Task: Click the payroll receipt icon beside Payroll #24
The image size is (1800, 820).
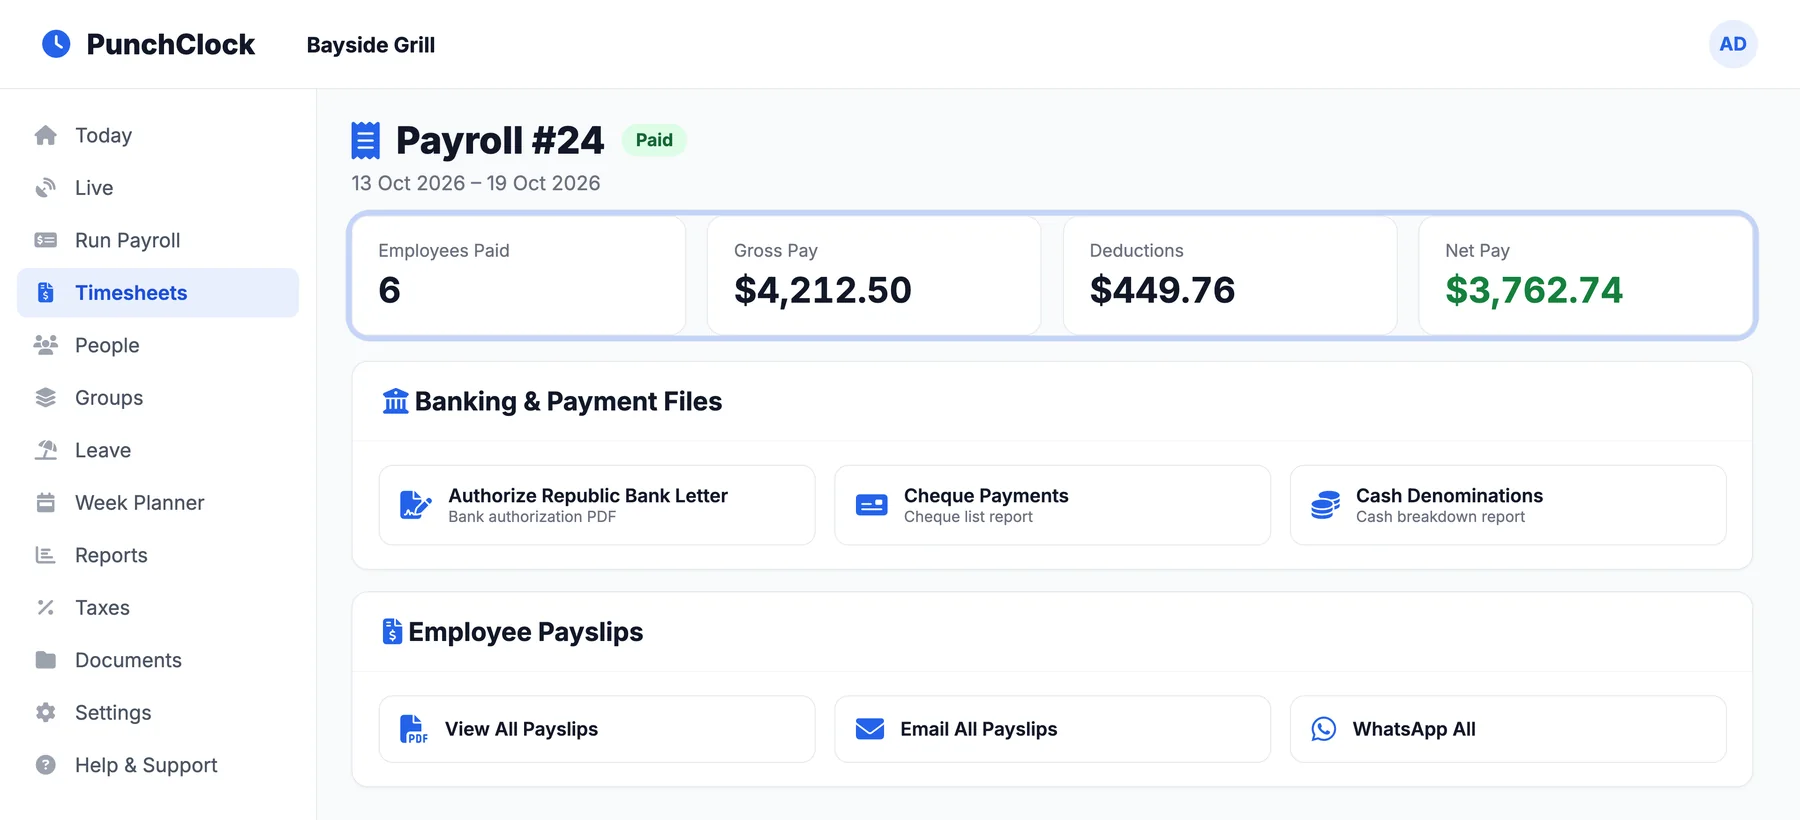Action: 366,140
